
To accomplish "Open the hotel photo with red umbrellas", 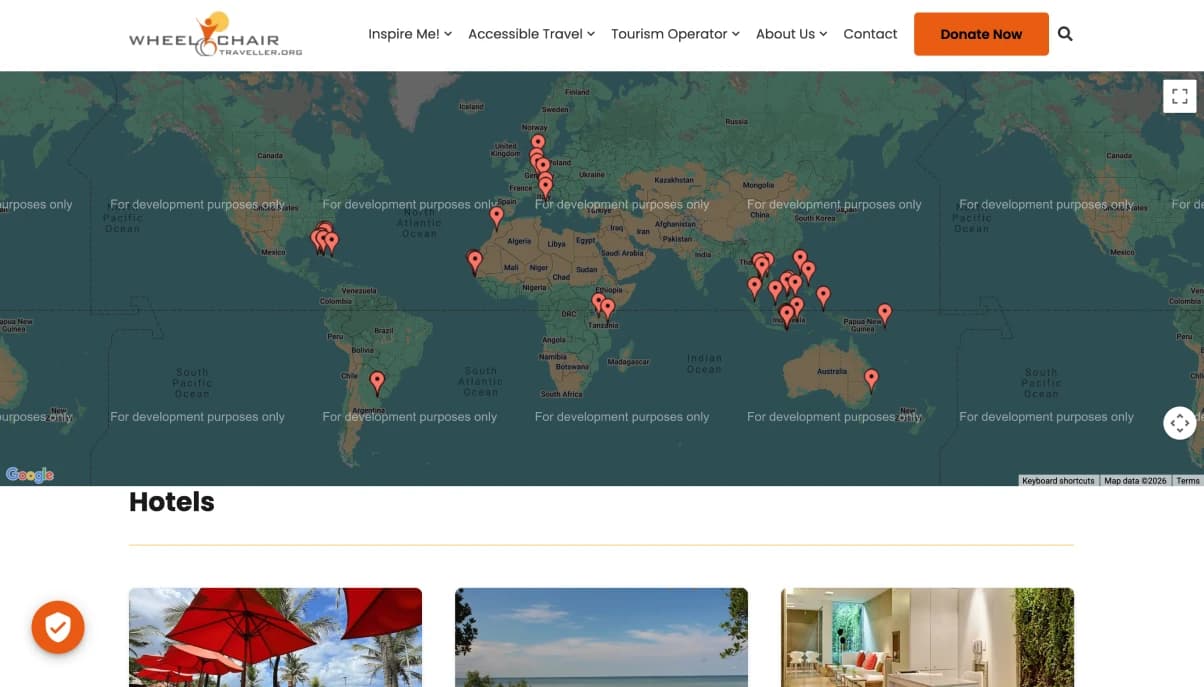I will point(275,637).
